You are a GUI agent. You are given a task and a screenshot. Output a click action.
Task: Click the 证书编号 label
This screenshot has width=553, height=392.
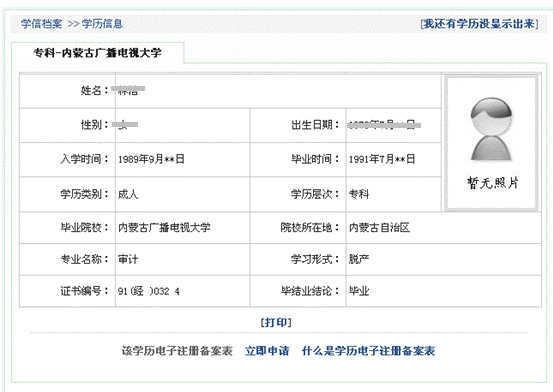click(x=84, y=291)
